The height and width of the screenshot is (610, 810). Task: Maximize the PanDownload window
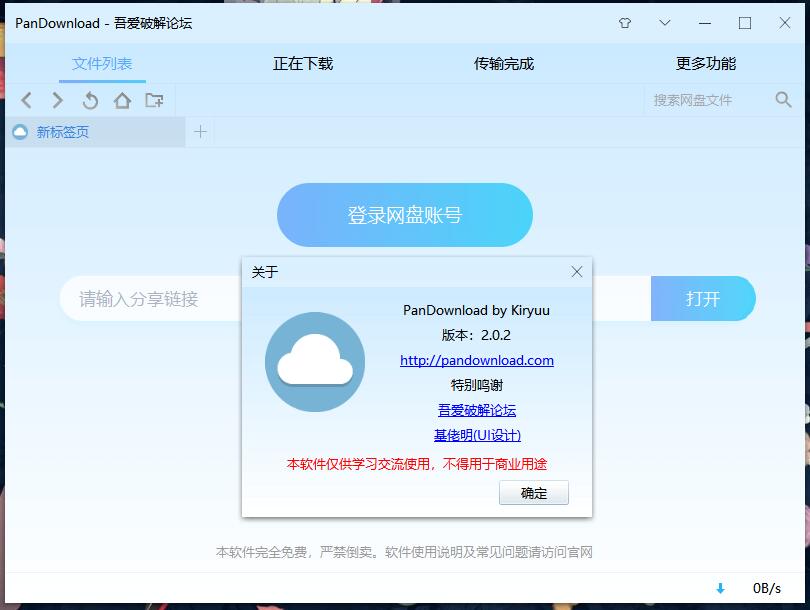tap(745, 23)
